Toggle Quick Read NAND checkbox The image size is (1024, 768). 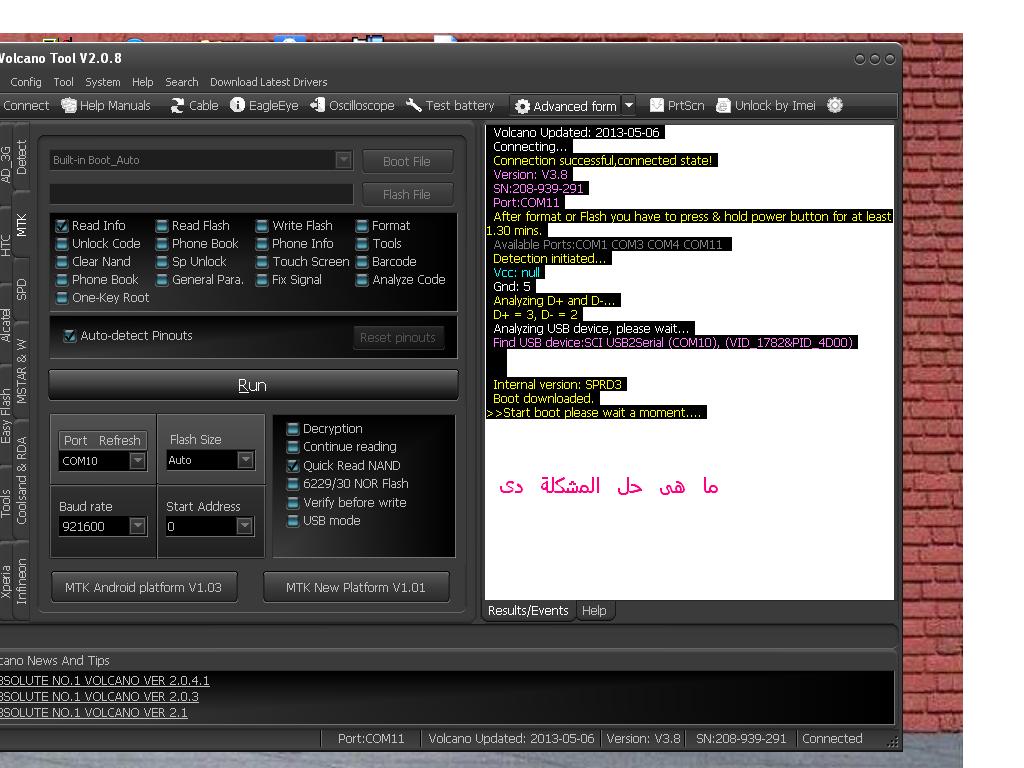pos(293,466)
